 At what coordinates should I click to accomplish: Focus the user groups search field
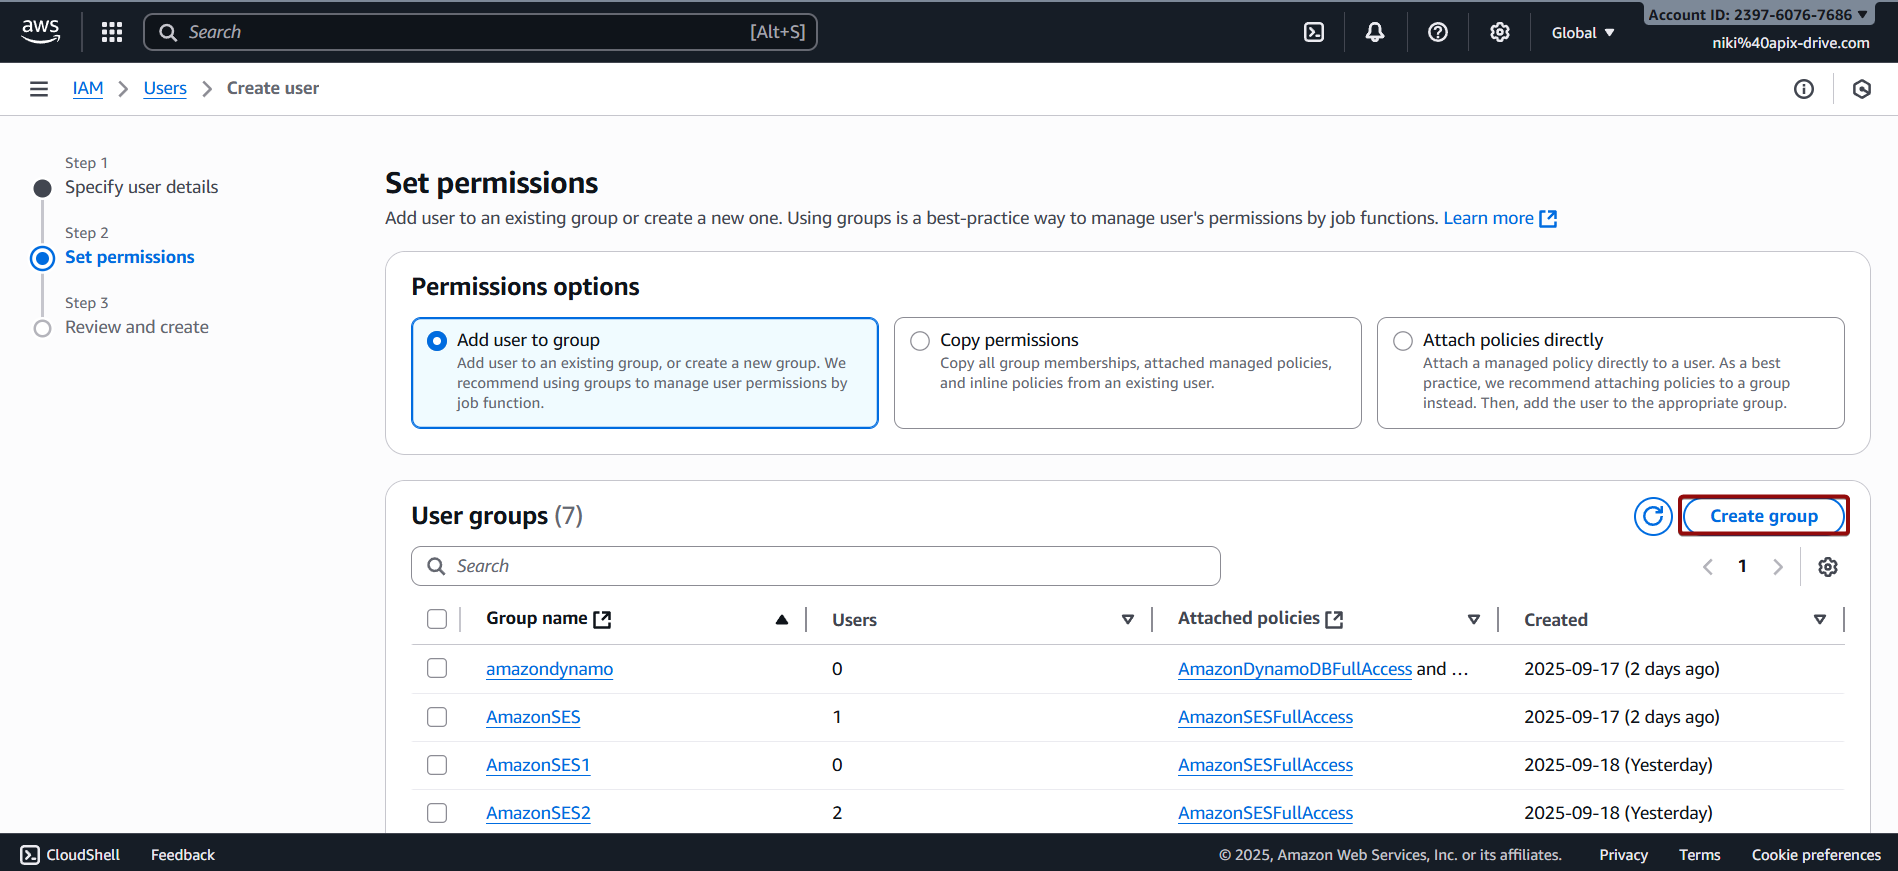(815, 566)
